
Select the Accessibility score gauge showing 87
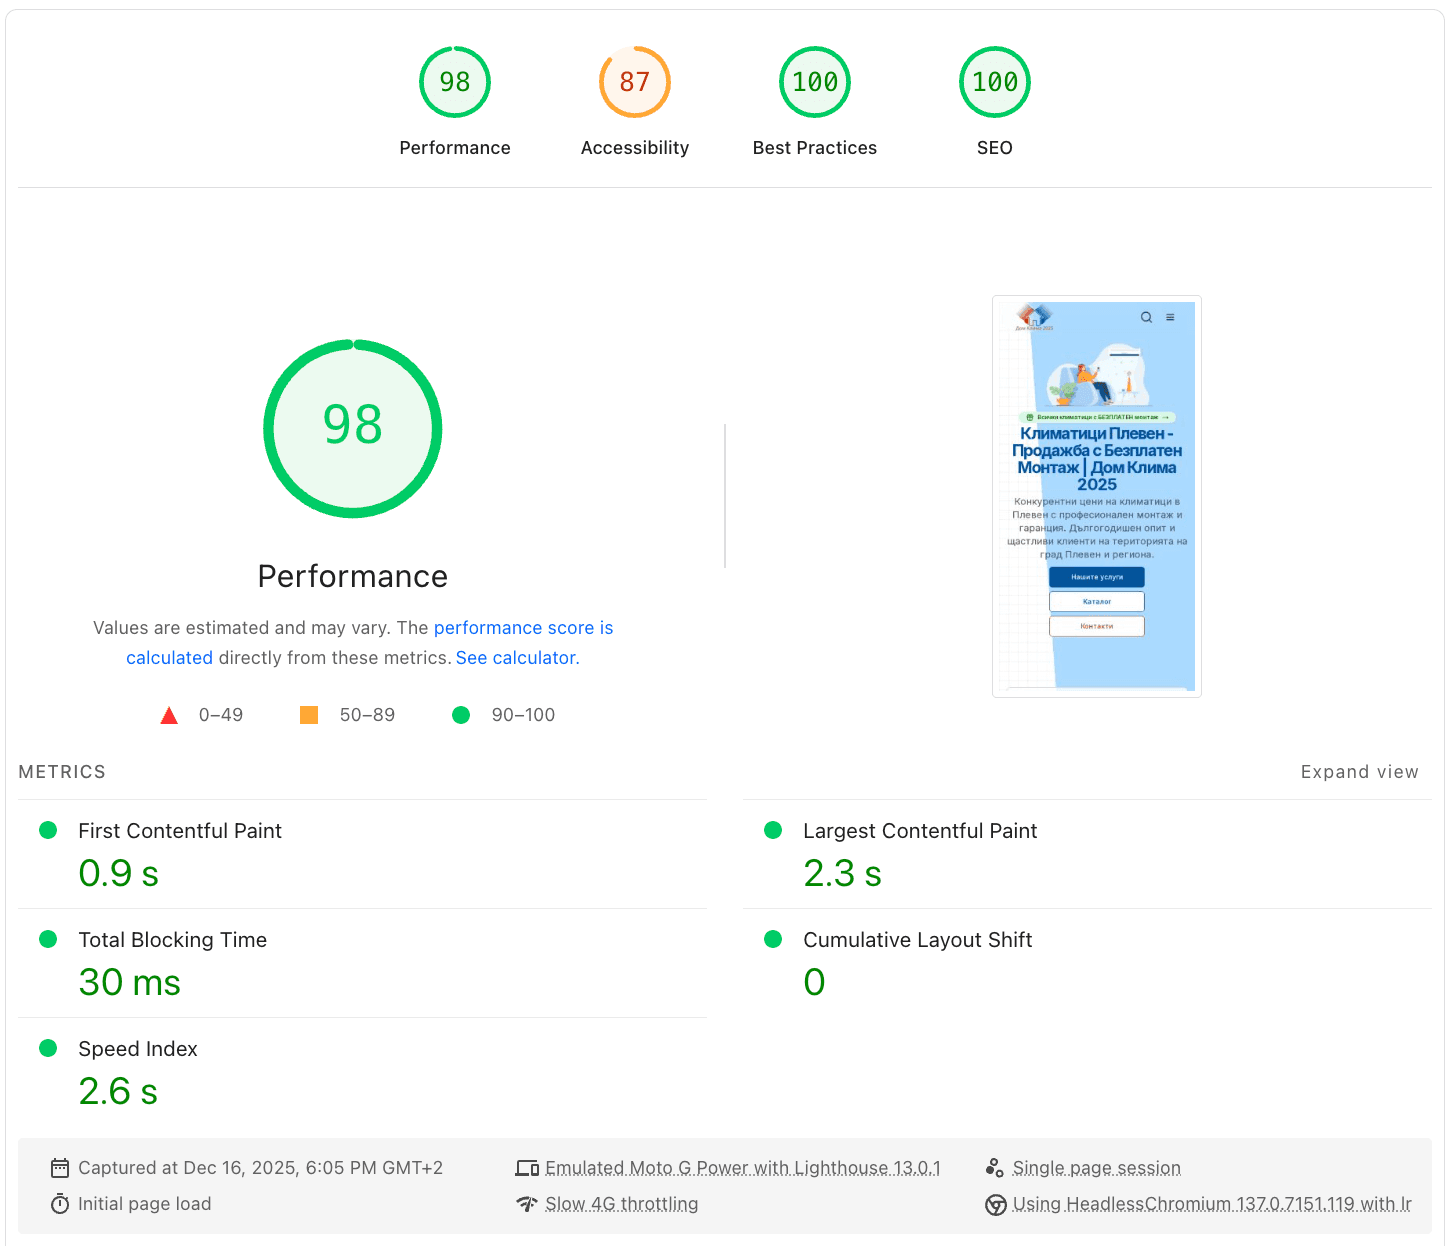[x=634, y=82]
